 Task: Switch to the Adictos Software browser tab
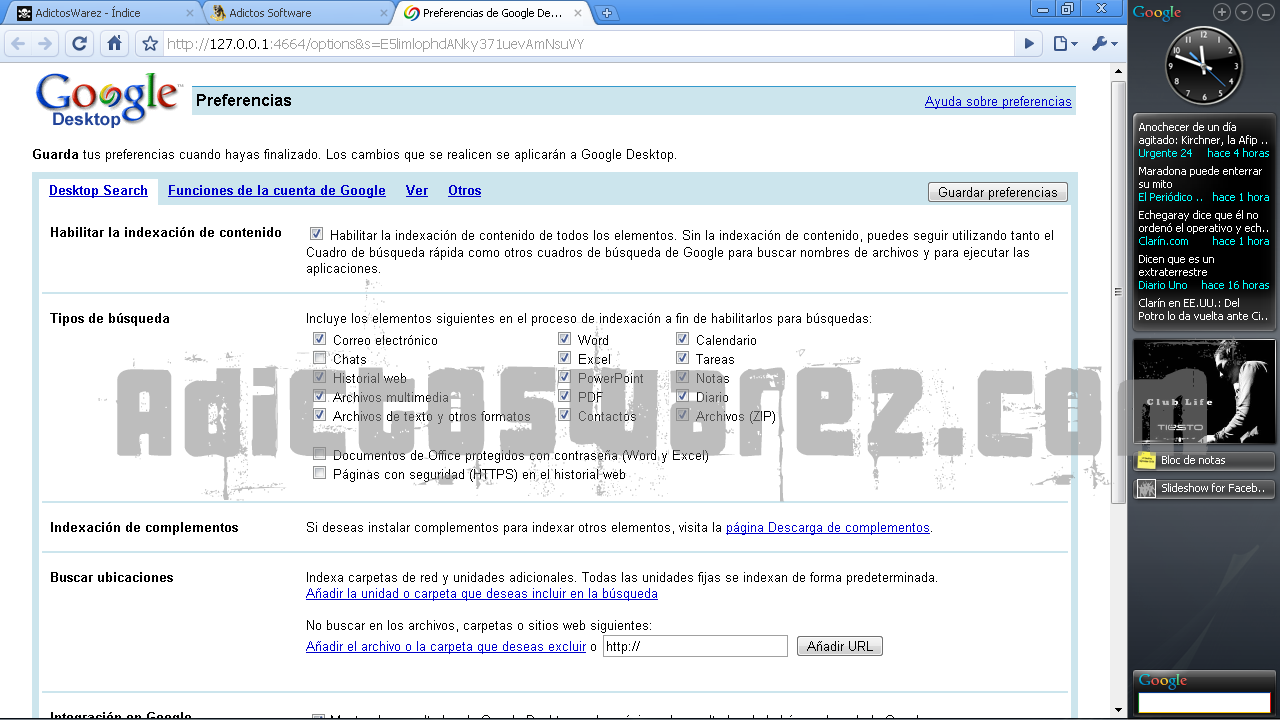(x=297, y=13)
